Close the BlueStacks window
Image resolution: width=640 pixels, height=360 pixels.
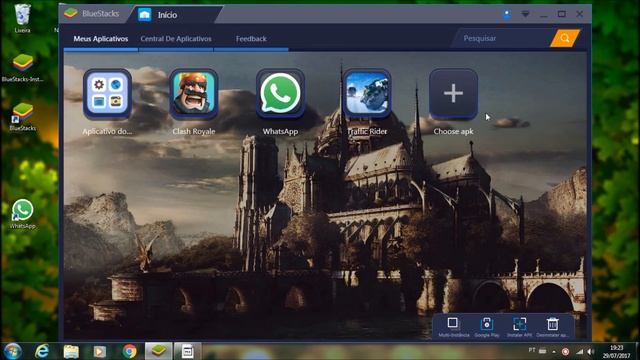point(580,14)
